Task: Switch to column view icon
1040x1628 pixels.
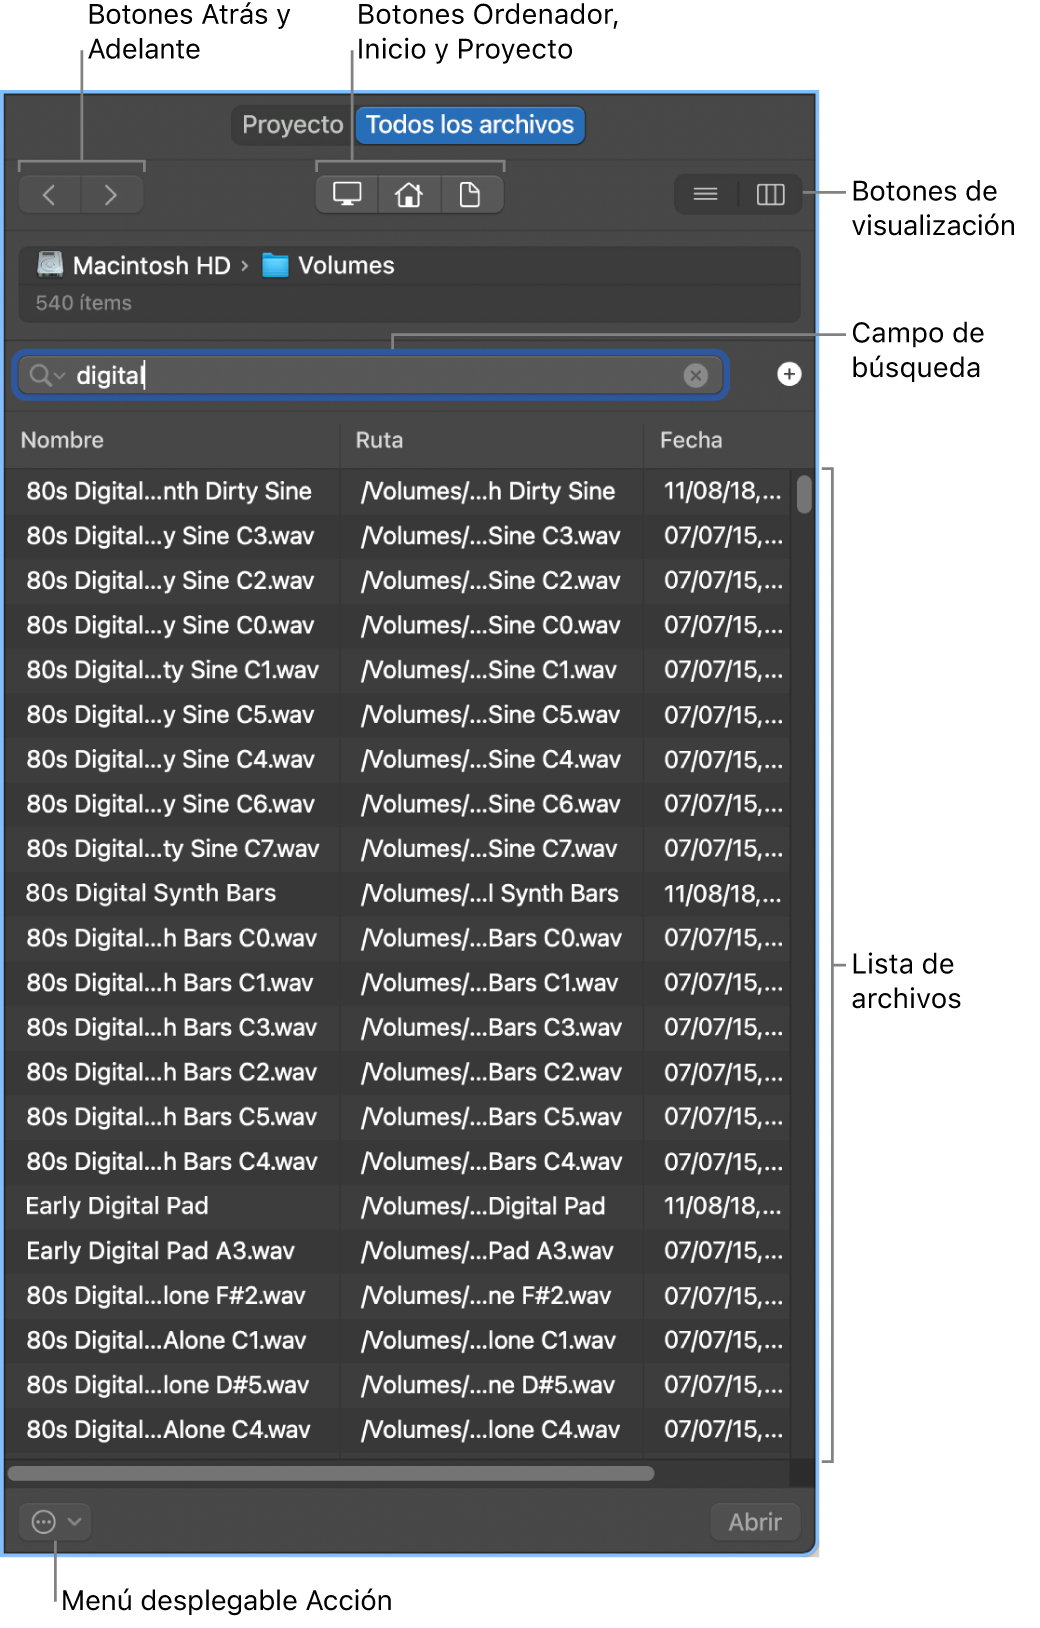Action: 770,194
